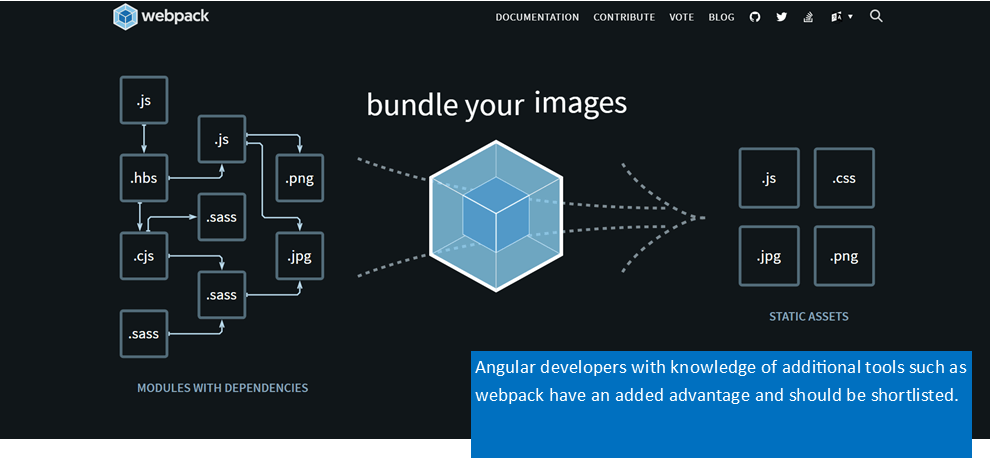Click the 'webpack' wordmark text in header
Image resolution: width=991 pixels, height=459 pixels.
175,16
